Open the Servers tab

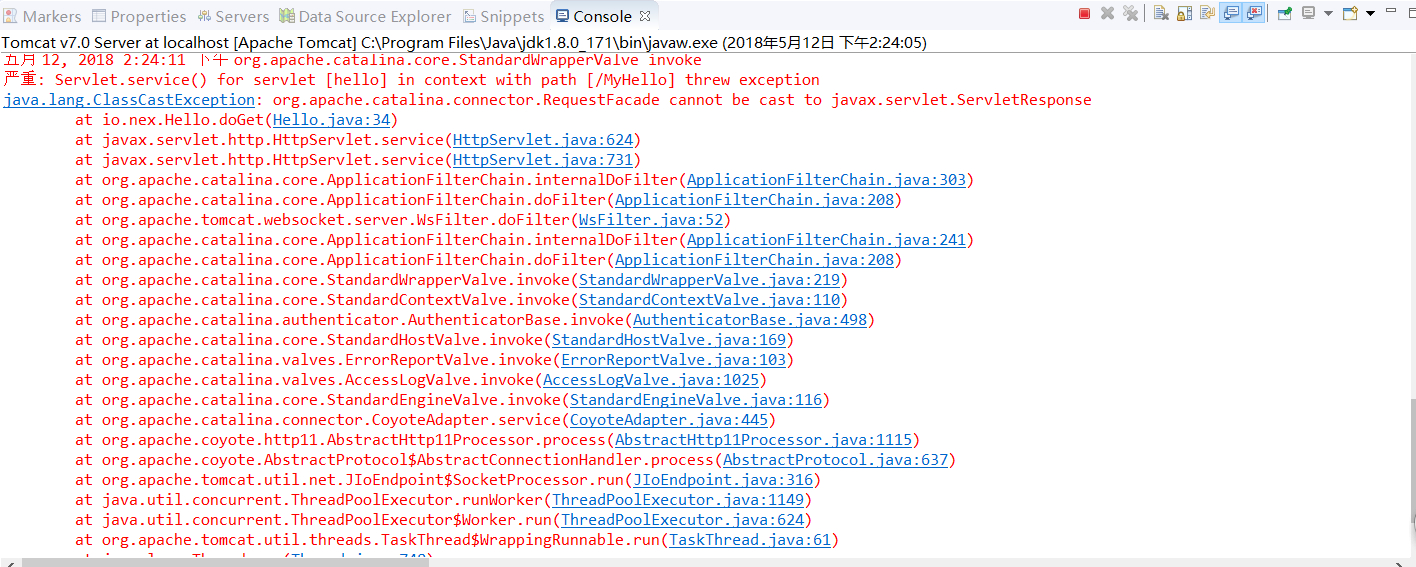[233, 16]
